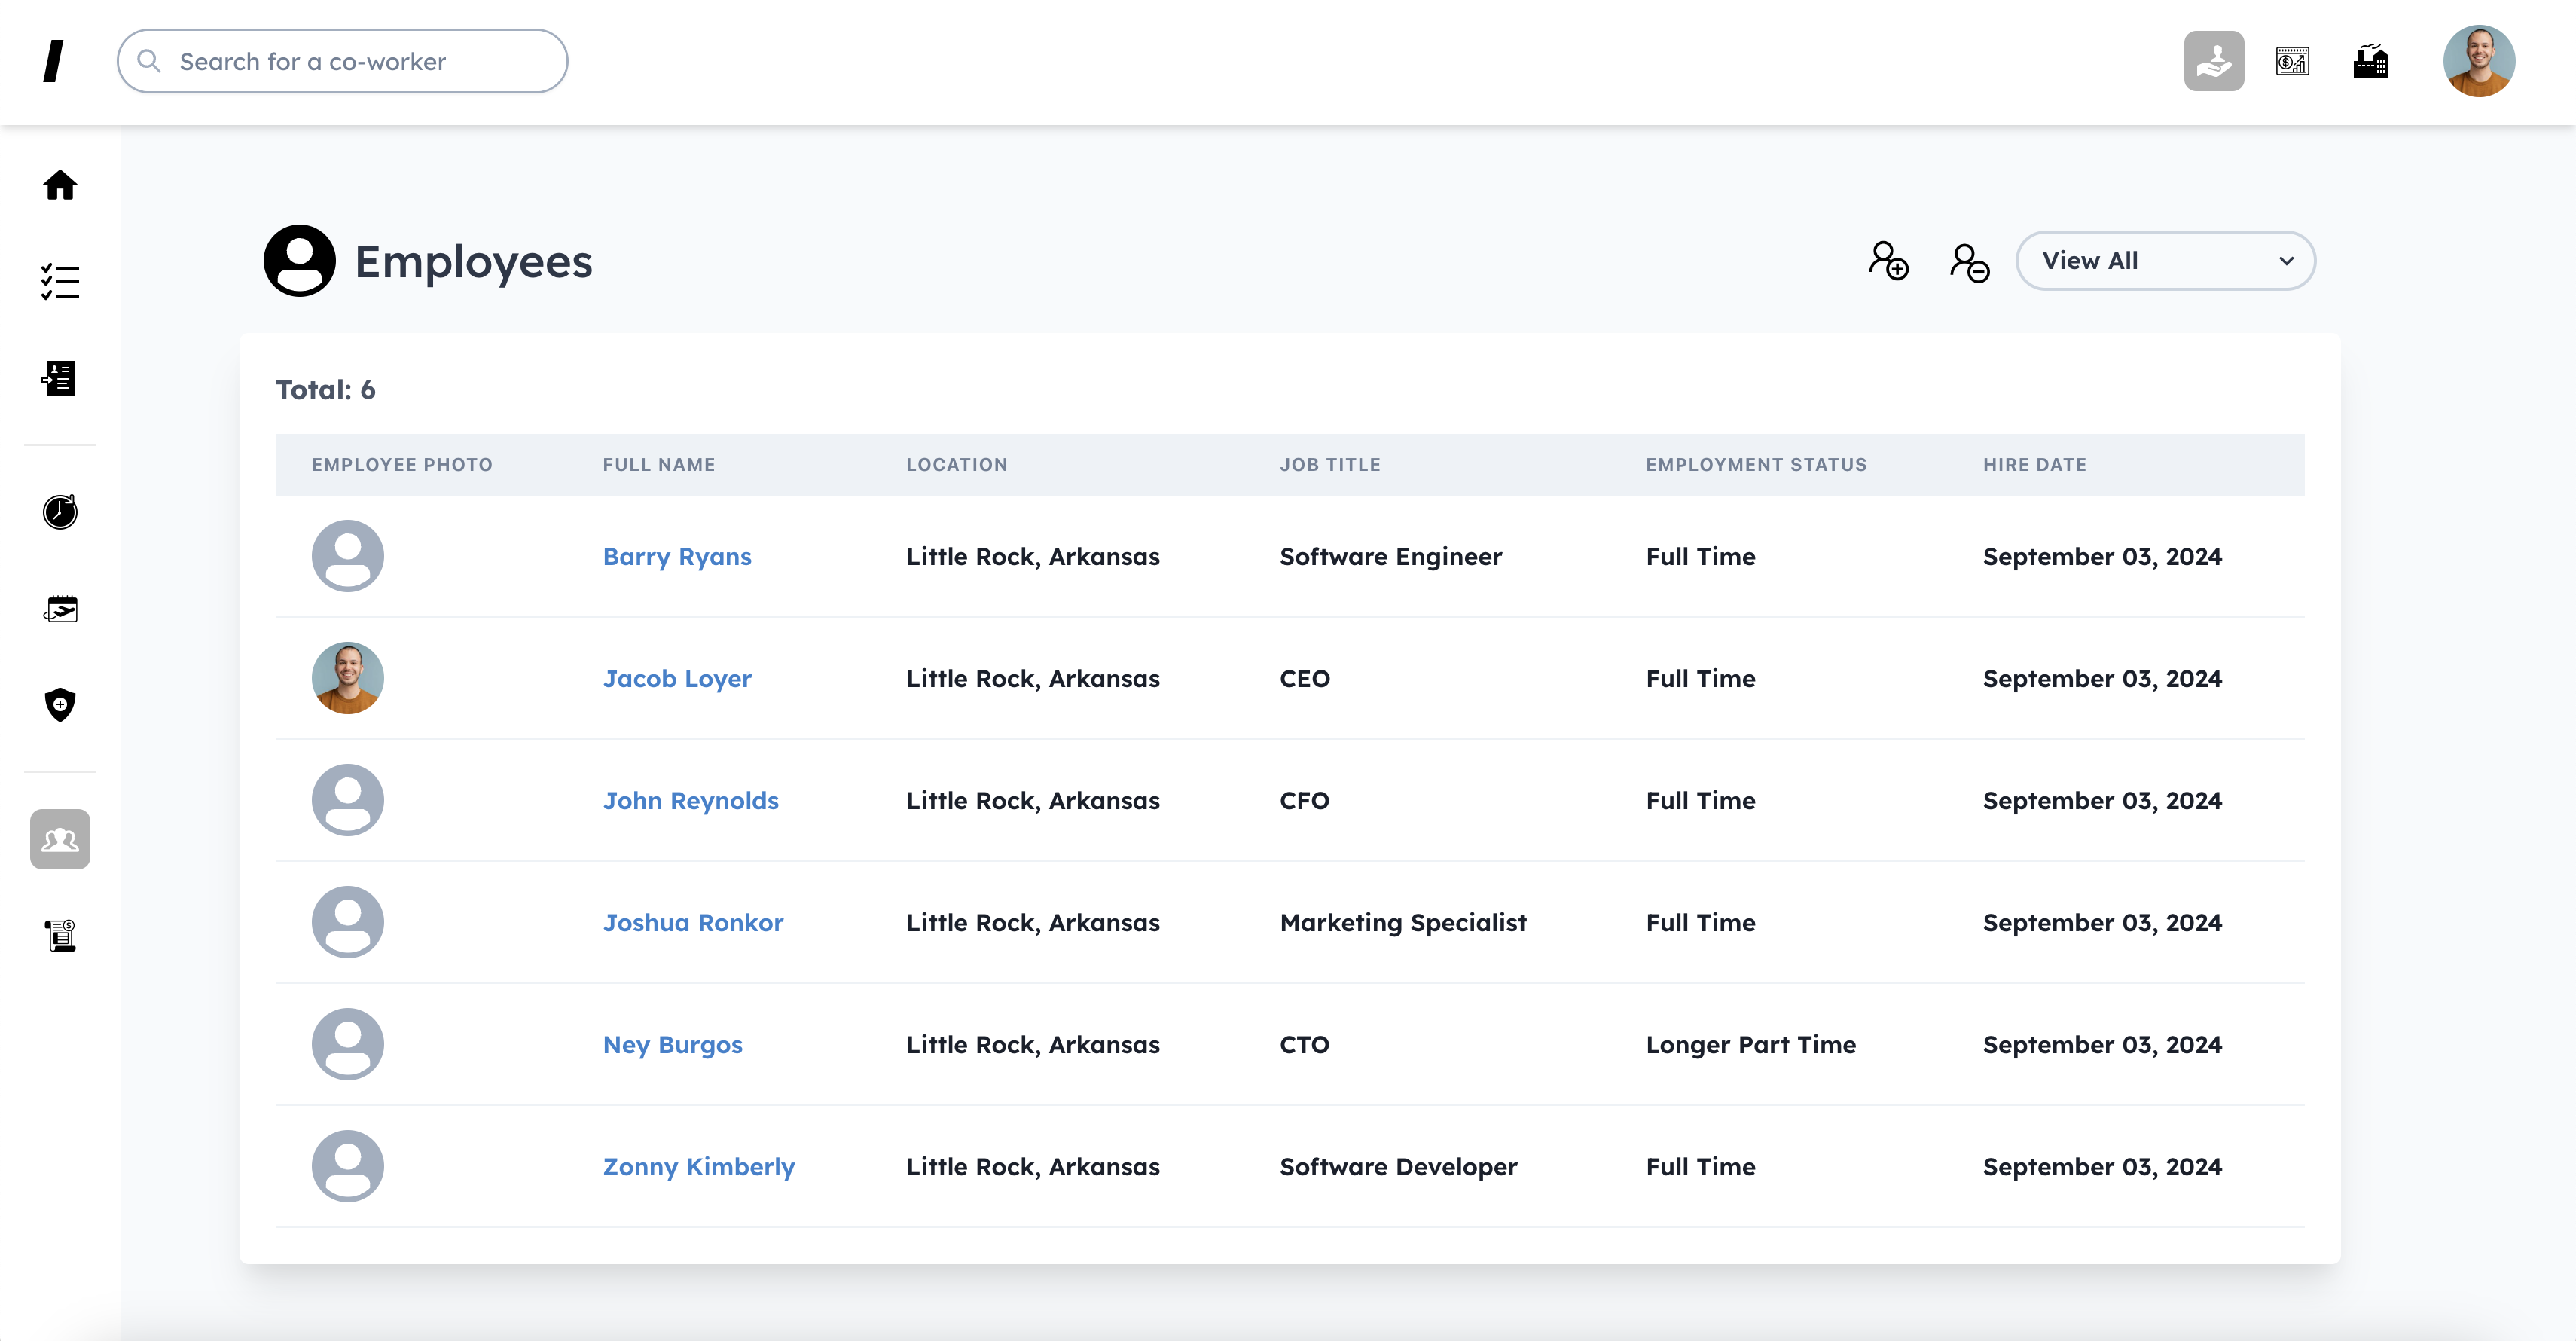This screenshot has width=2576, height=1341.
Task: Click the shield benefits sidebar icon
Action: tap(60, 705)
